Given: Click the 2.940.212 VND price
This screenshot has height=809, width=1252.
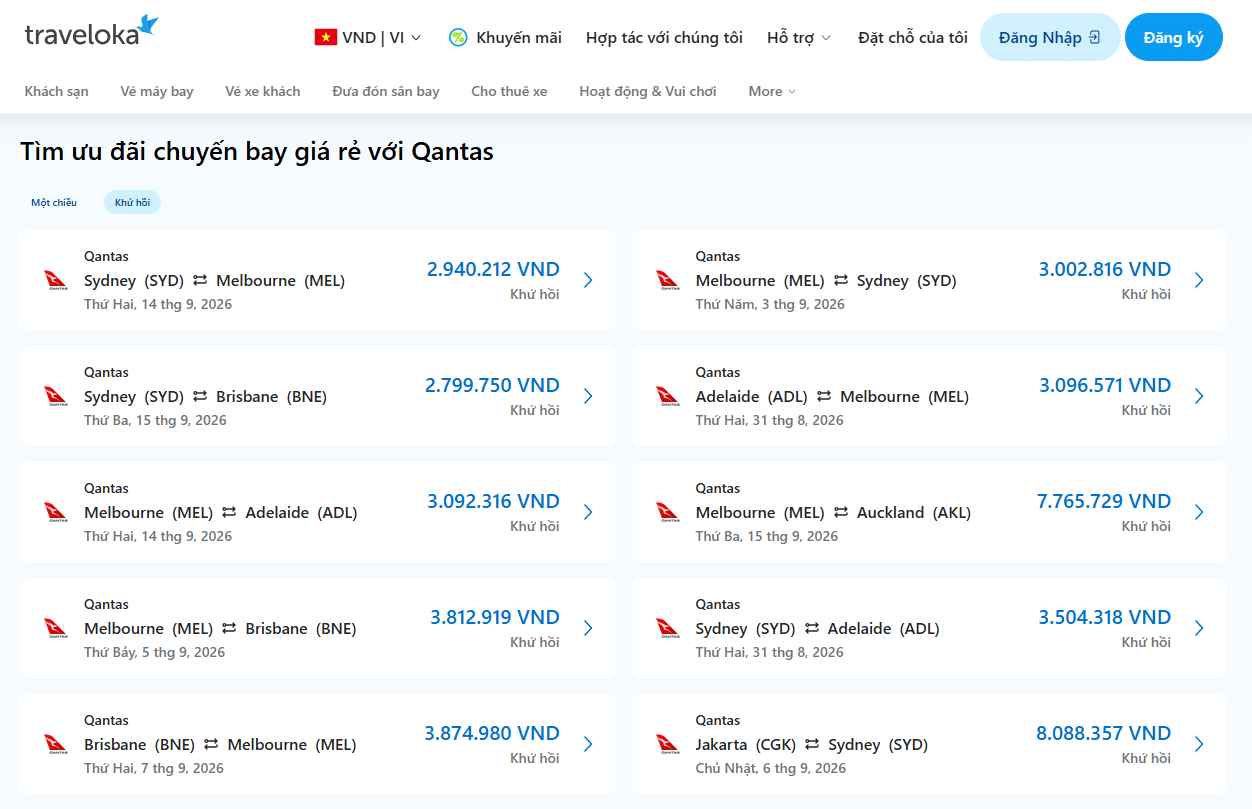Looking at the screenshot, I should coord(493,269).
